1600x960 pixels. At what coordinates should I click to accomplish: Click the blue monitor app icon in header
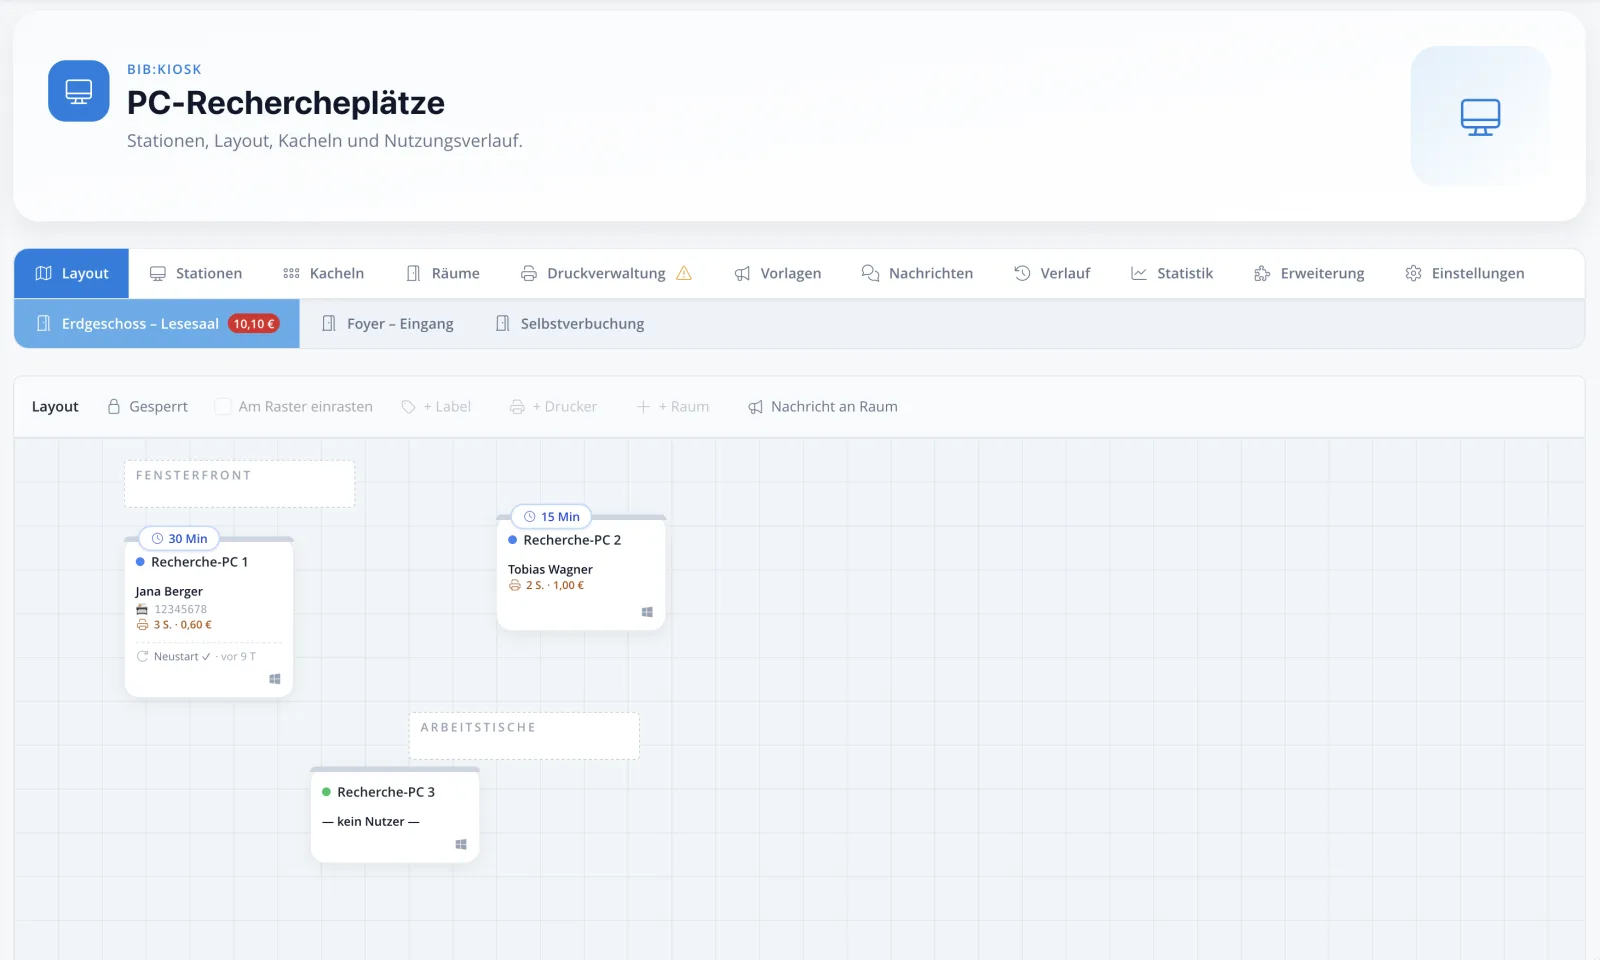point(79,91)
